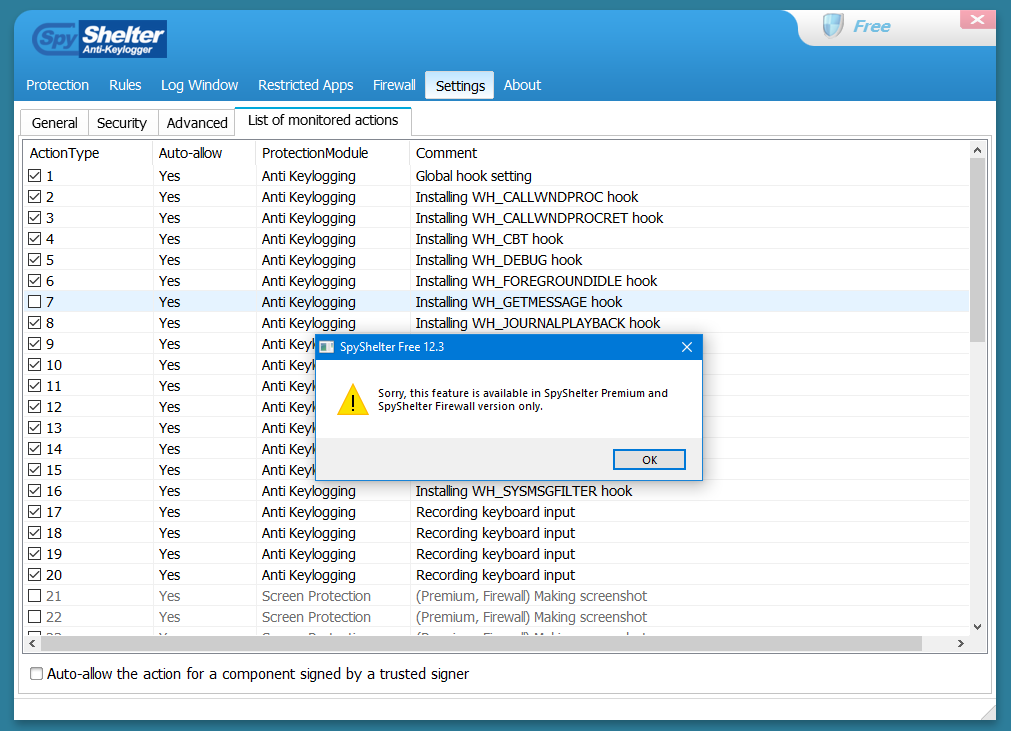The height and width of the screenshot is (731, 1011).
Task: Click the Comment column header
Action: pyautogui.click(x=689, y=153)
